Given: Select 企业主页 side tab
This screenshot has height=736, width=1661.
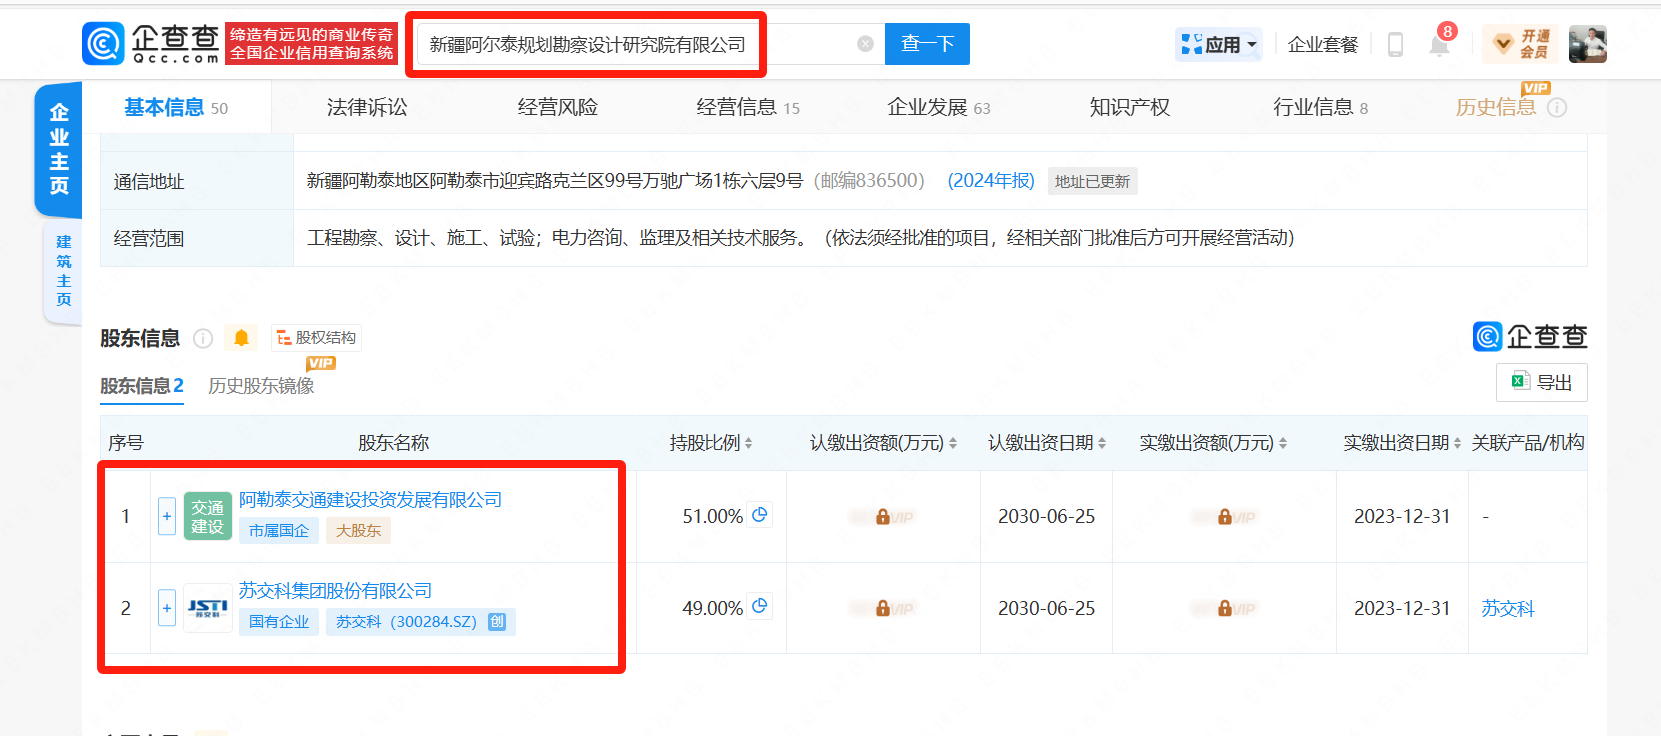Looking at the screenshot, I should pyautogui.click(x=59, y=149).
